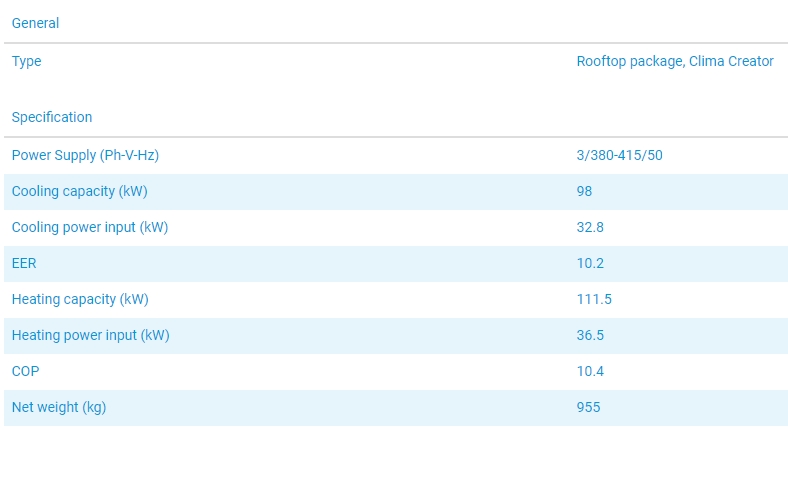Select the Cooling capacity (kW) label
The height and width of the screenshot is (501, 788).
point(79,191)
